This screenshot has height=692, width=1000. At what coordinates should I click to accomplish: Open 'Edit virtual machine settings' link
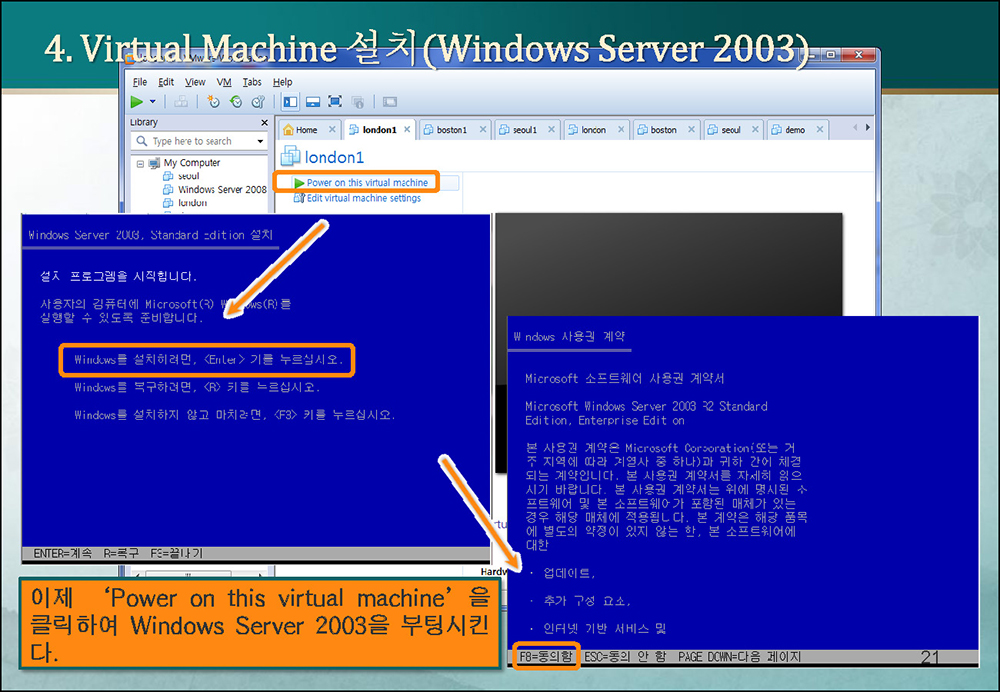(364, 198)
